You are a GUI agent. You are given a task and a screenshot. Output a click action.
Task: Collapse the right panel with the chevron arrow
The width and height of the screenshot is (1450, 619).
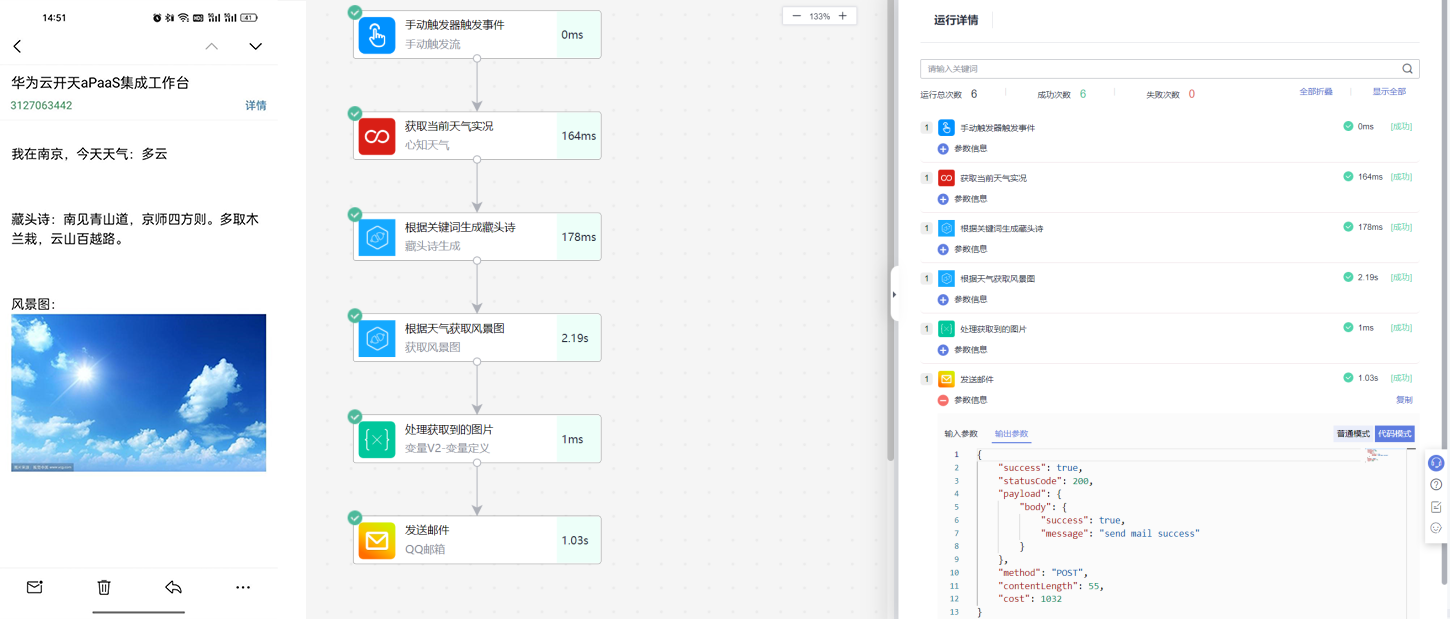tap(893, 293)
